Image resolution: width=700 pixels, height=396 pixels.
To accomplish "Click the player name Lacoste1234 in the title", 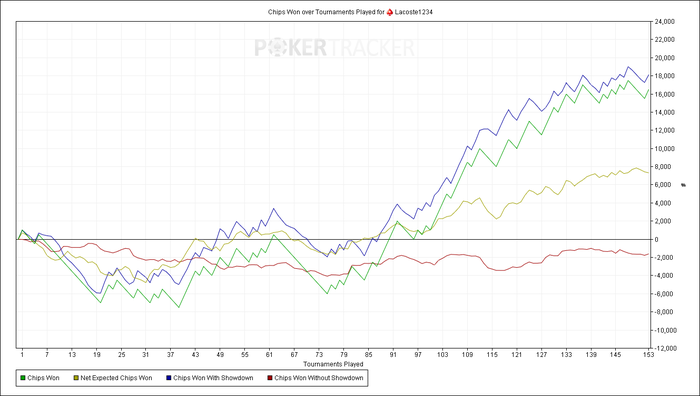I will click(x=413, y=12).
